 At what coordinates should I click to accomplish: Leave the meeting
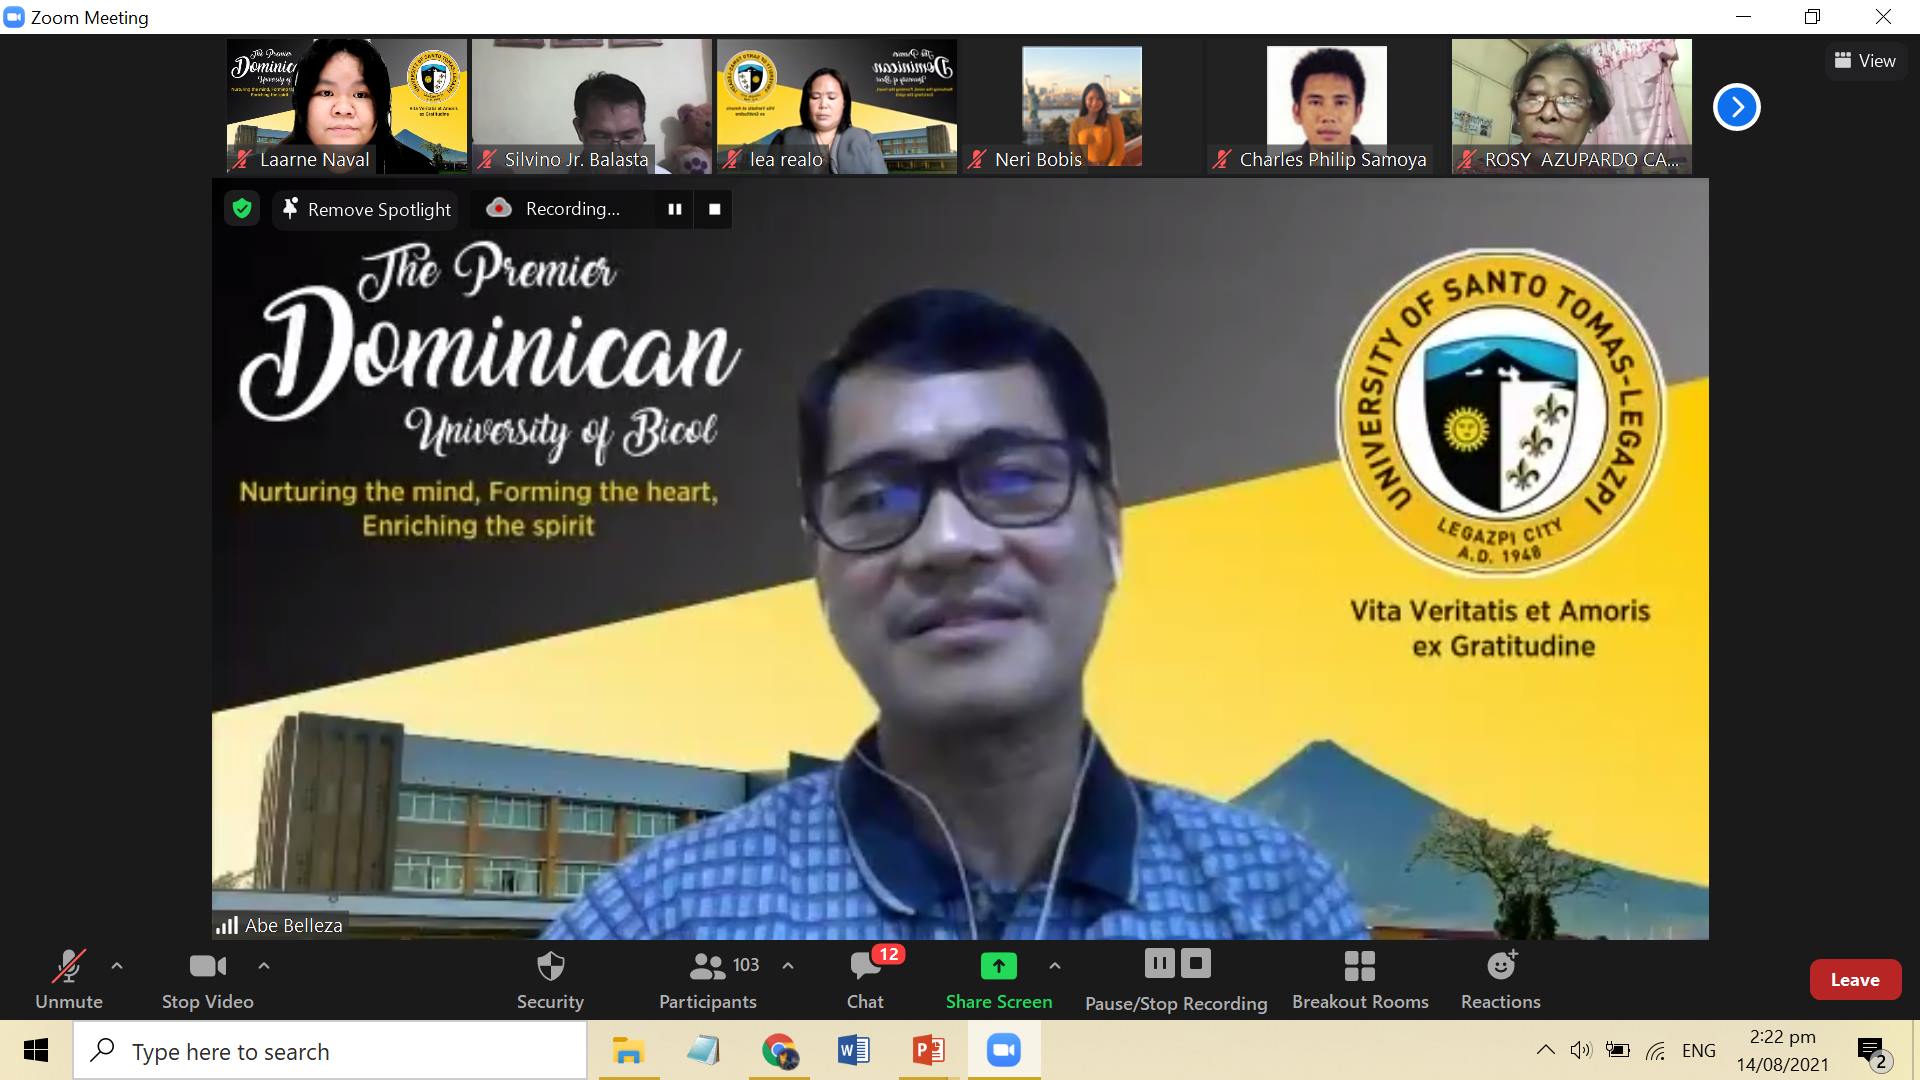[1854, 980]
